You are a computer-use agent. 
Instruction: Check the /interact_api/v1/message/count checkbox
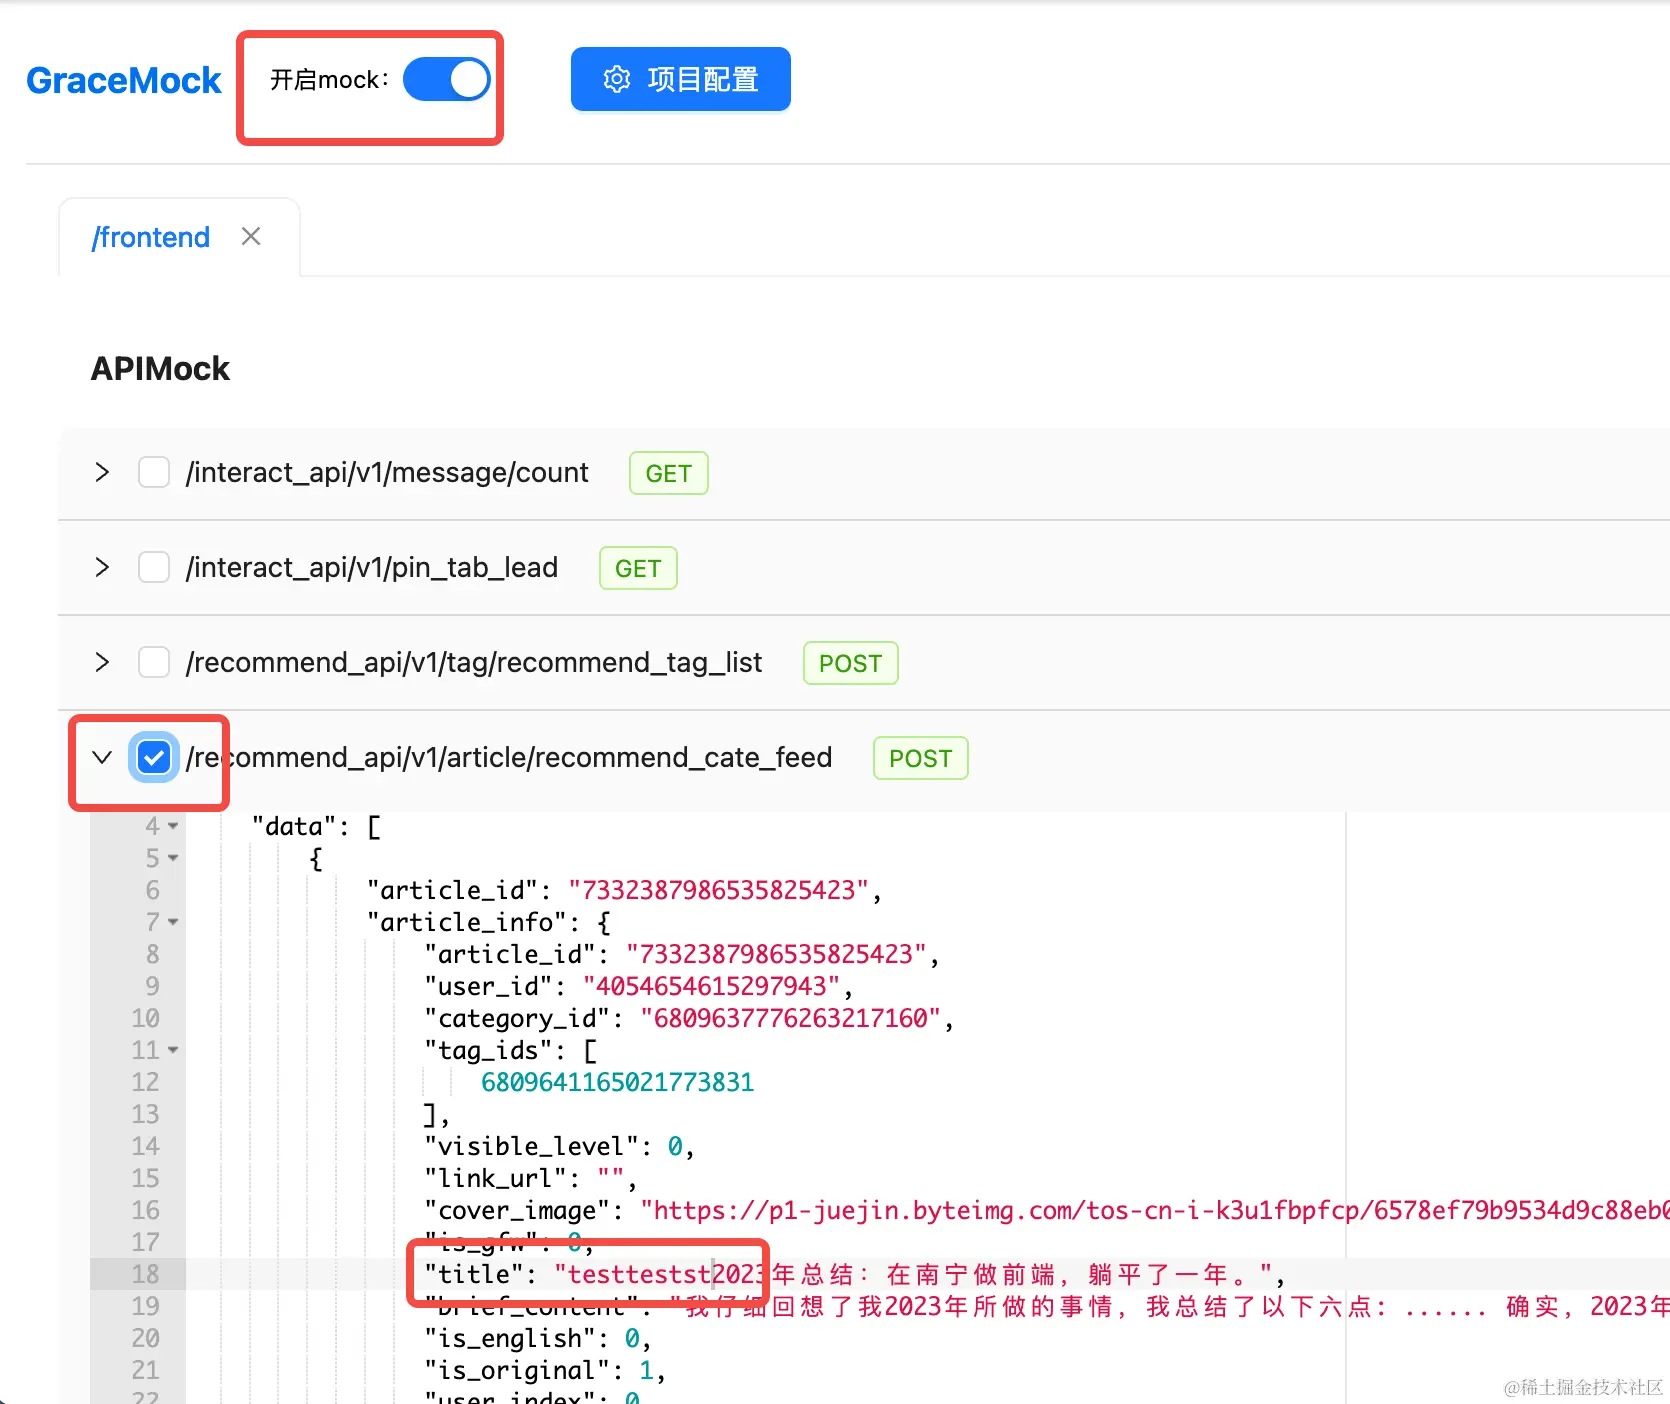pyautogui.click(x=154, y=472)
